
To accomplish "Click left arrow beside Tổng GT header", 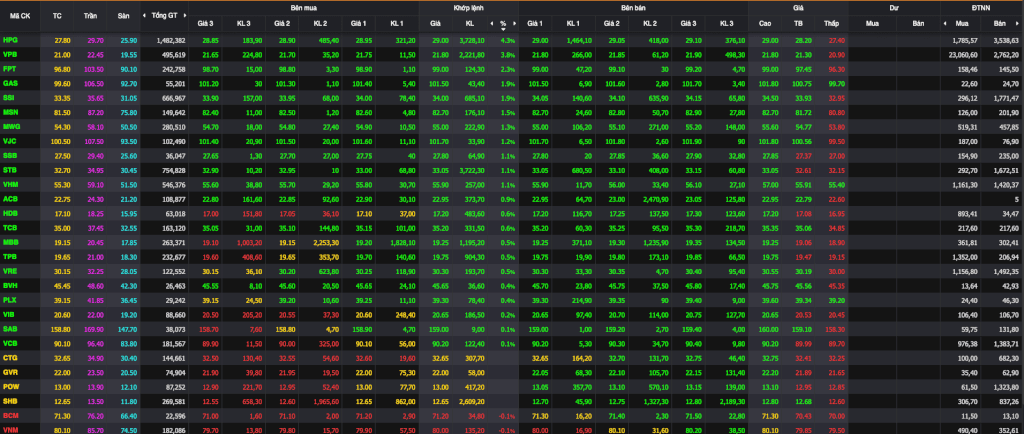I will click(144, 14).
